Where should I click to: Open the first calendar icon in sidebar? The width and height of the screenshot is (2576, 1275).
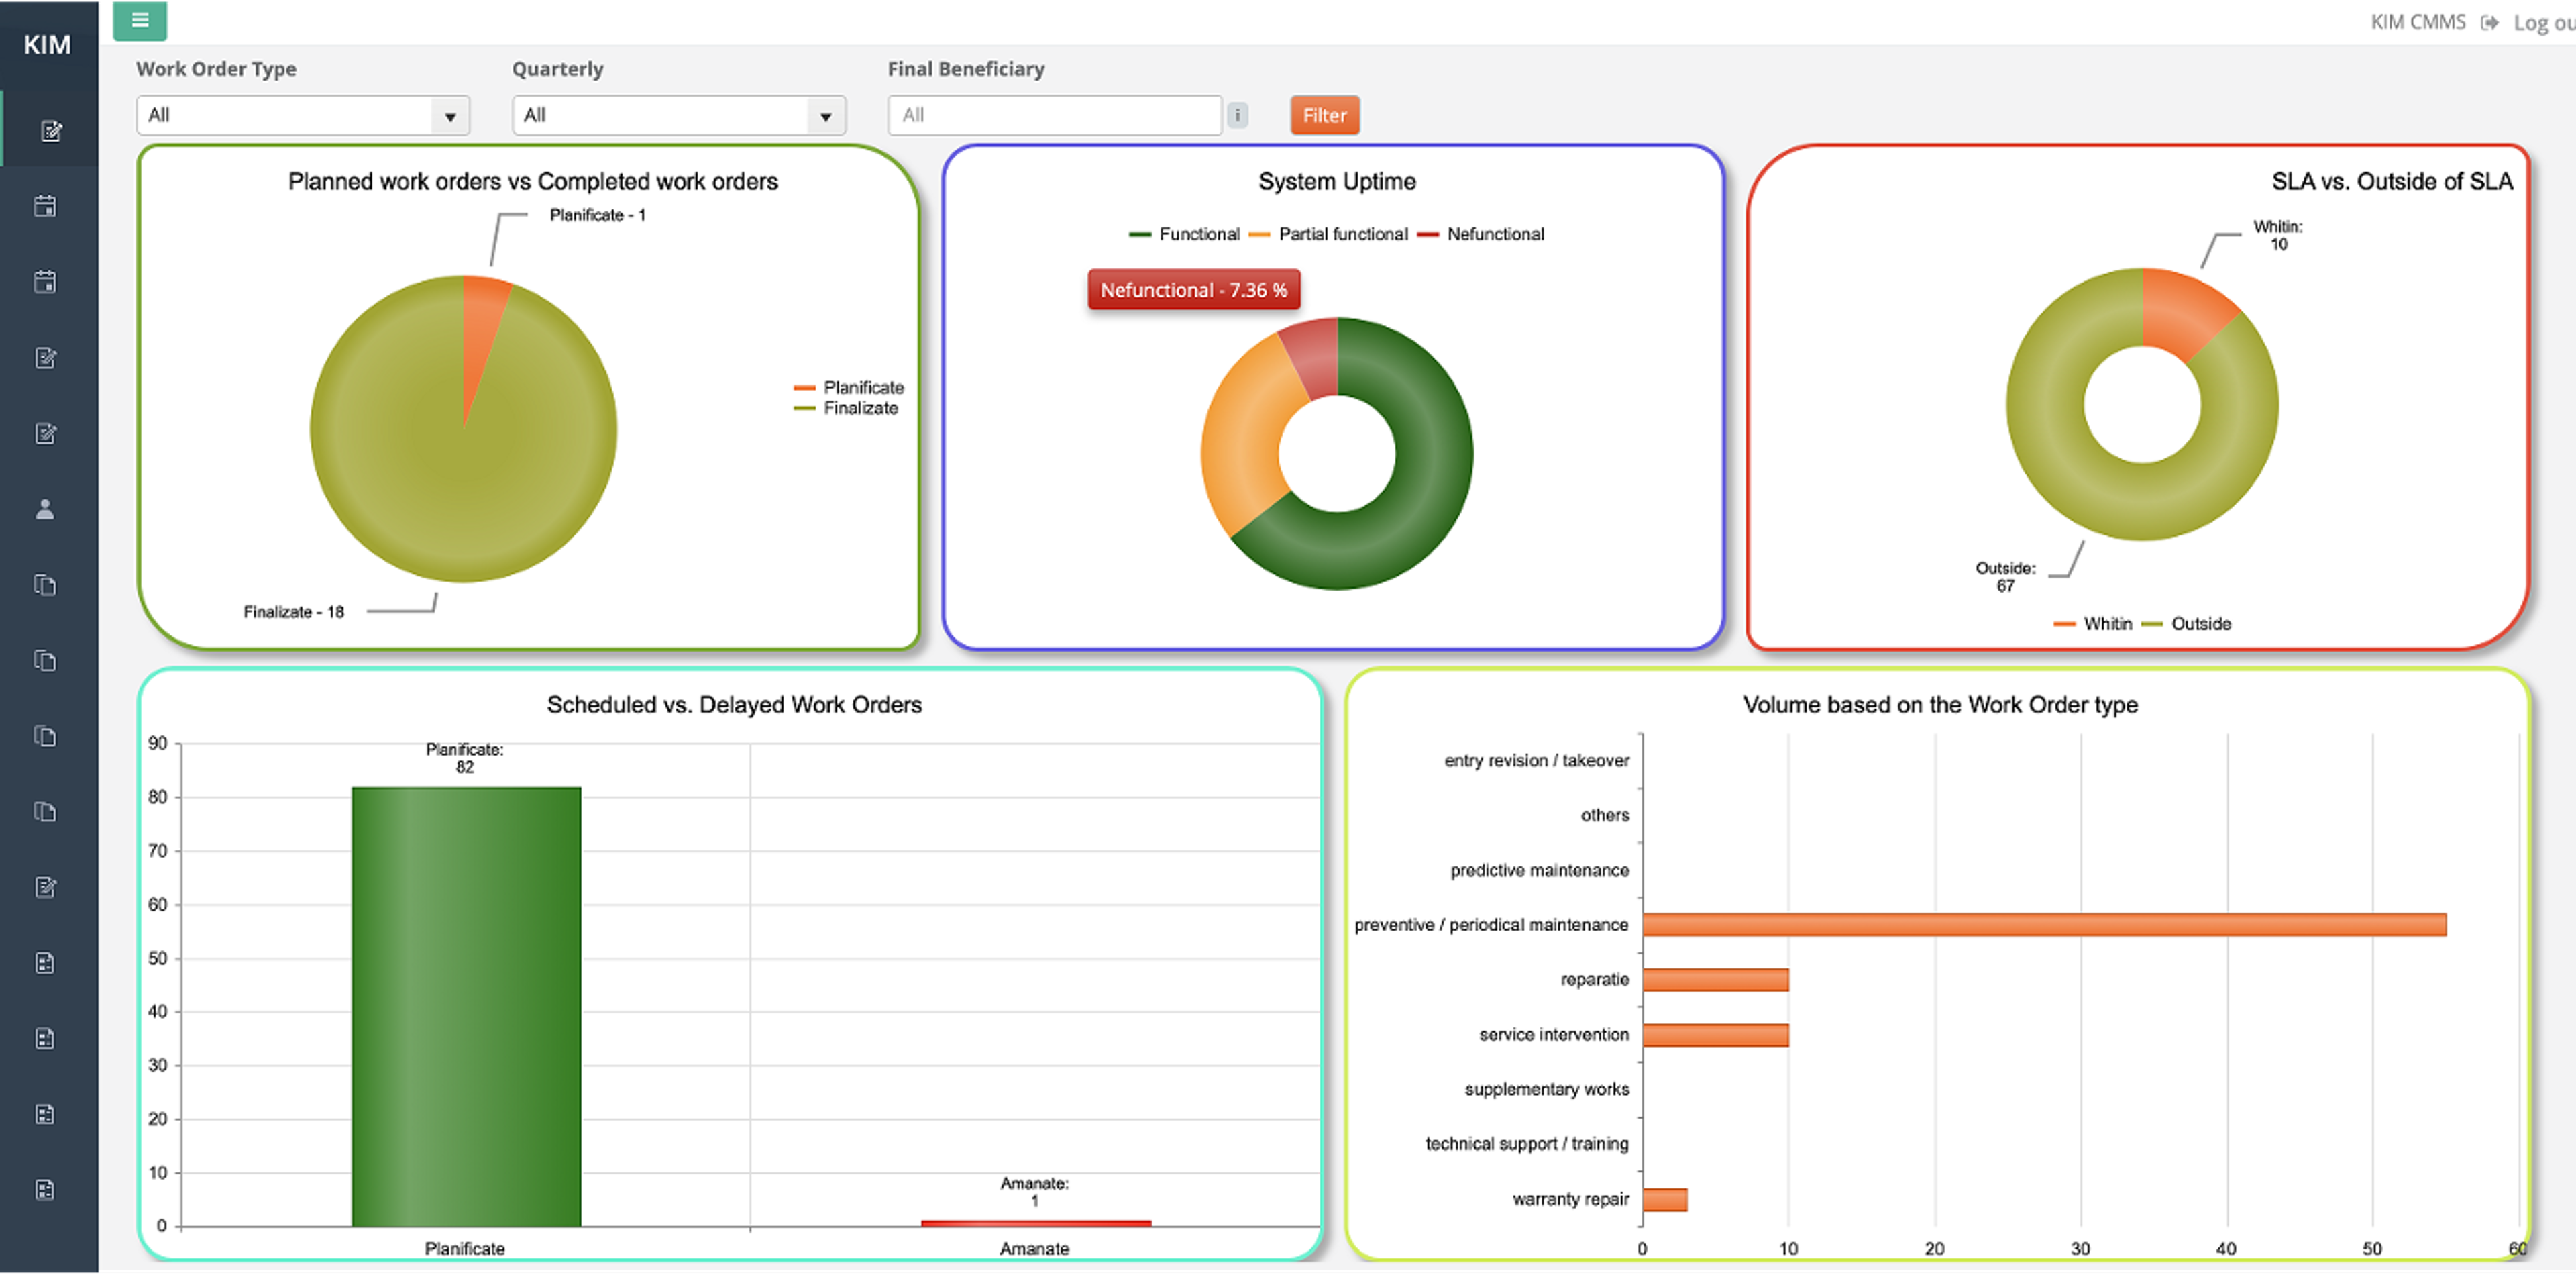(x=45, y=206)
